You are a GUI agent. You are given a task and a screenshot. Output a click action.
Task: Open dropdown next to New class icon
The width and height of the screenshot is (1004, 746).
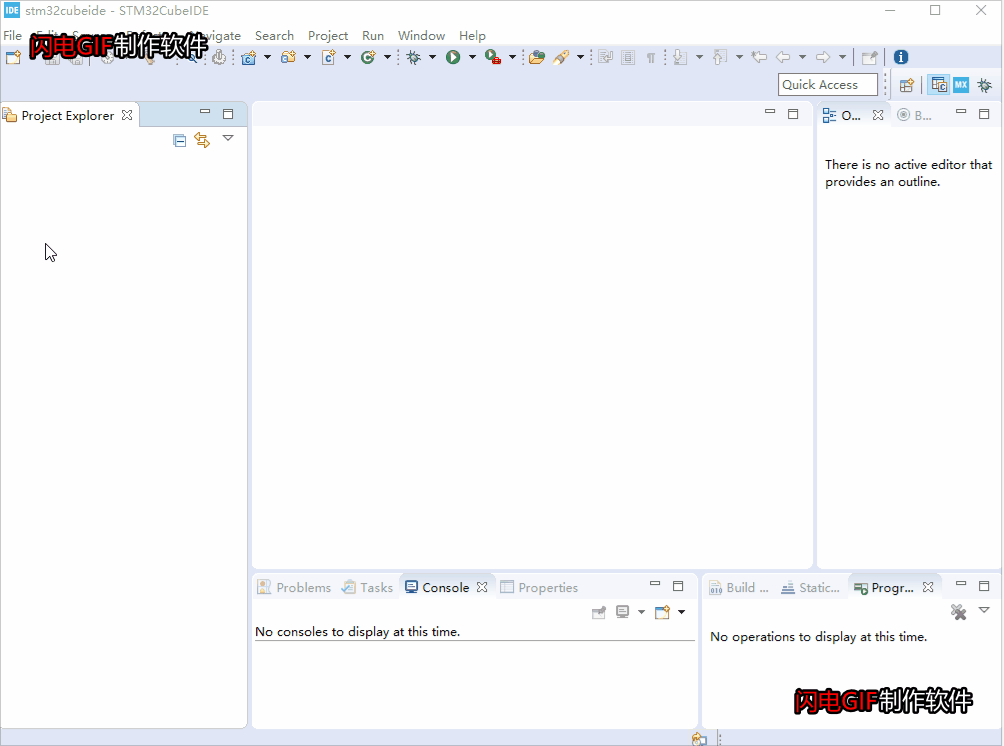[387, 58]
